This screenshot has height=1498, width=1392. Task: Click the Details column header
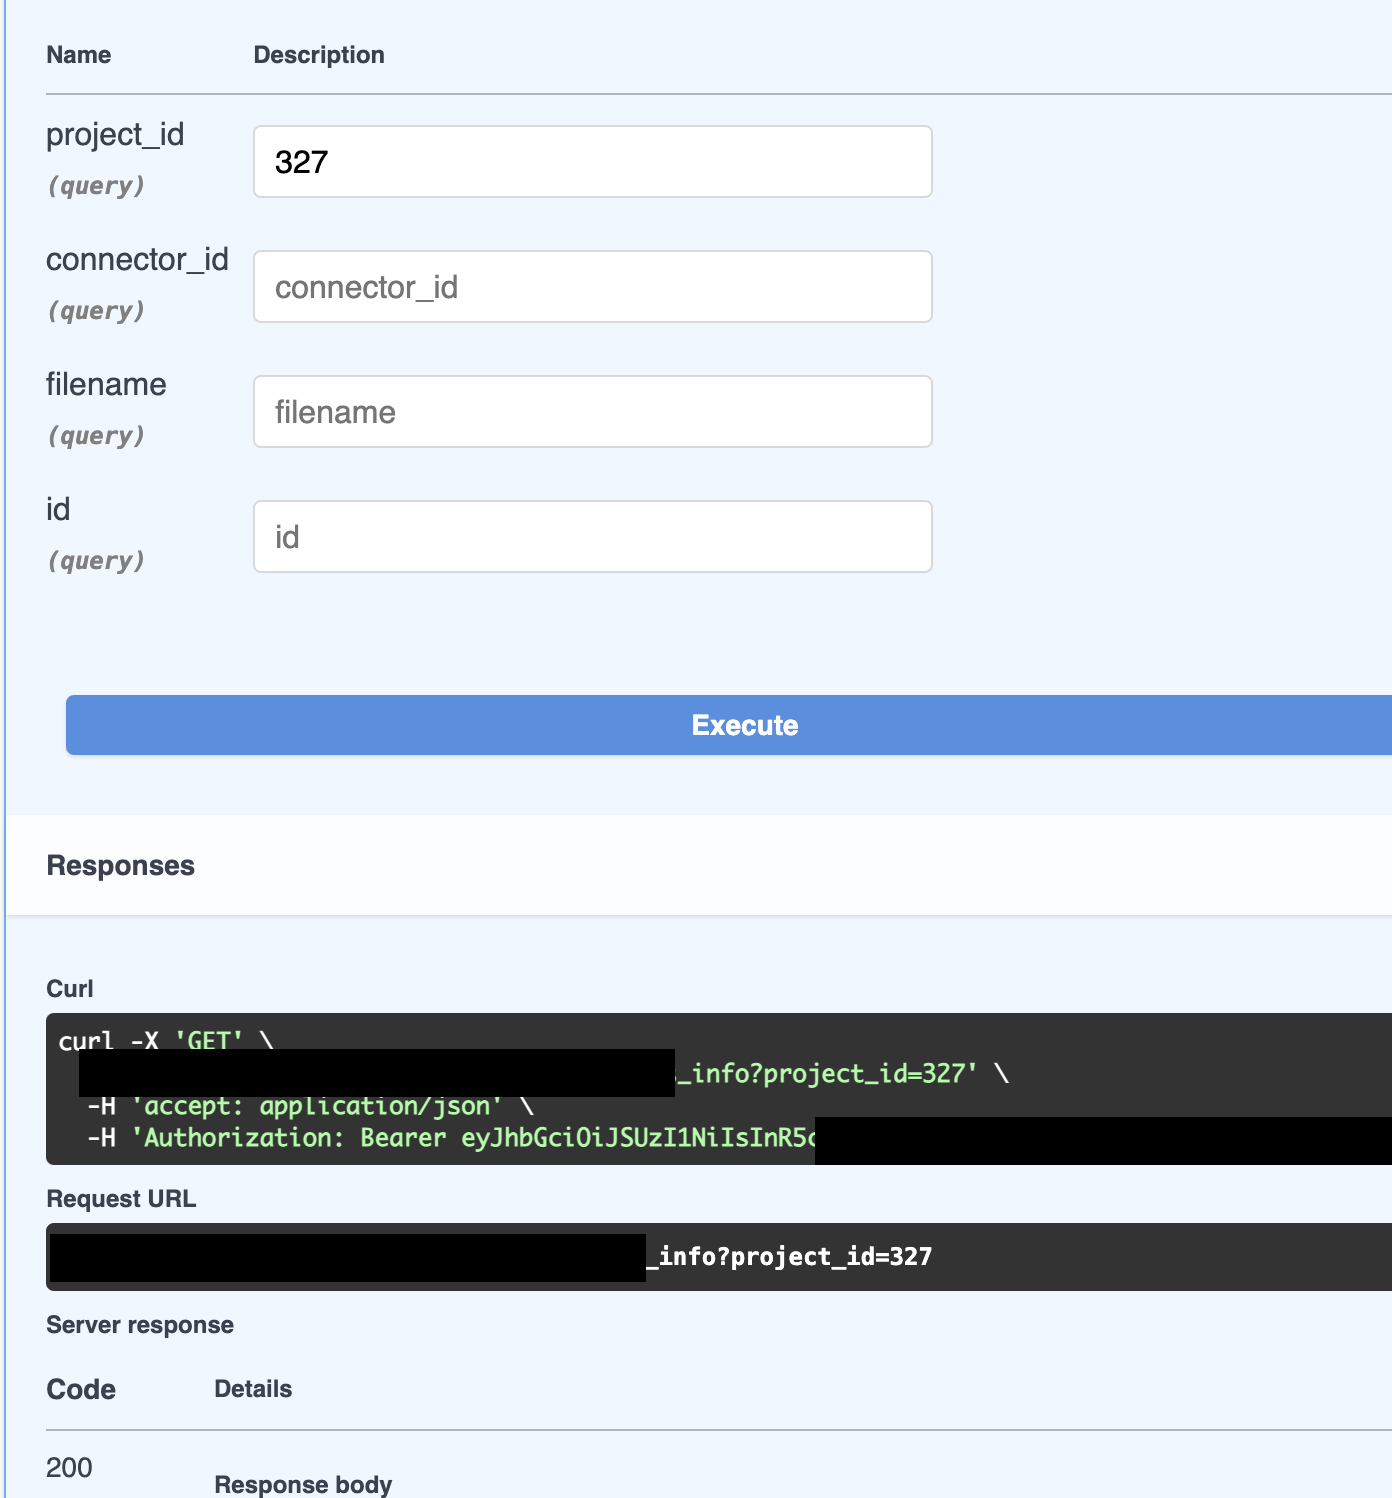(252, 1388)
